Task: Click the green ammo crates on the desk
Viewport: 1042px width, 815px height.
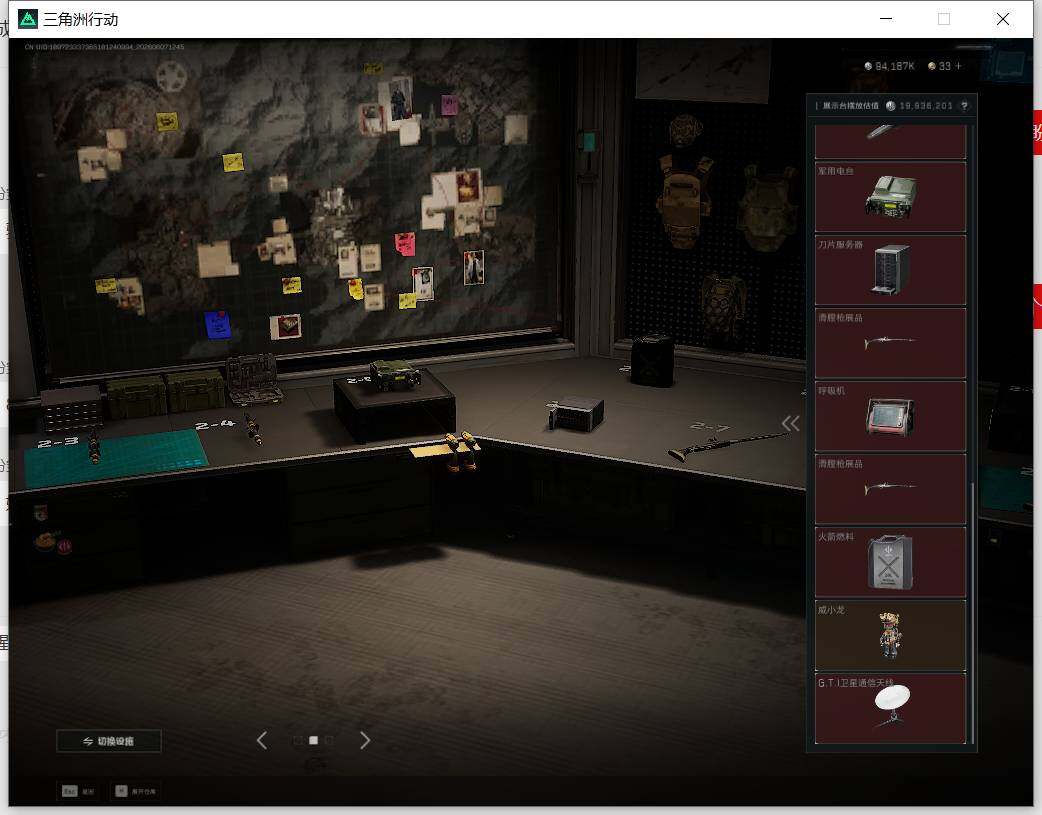Action: 166,393
